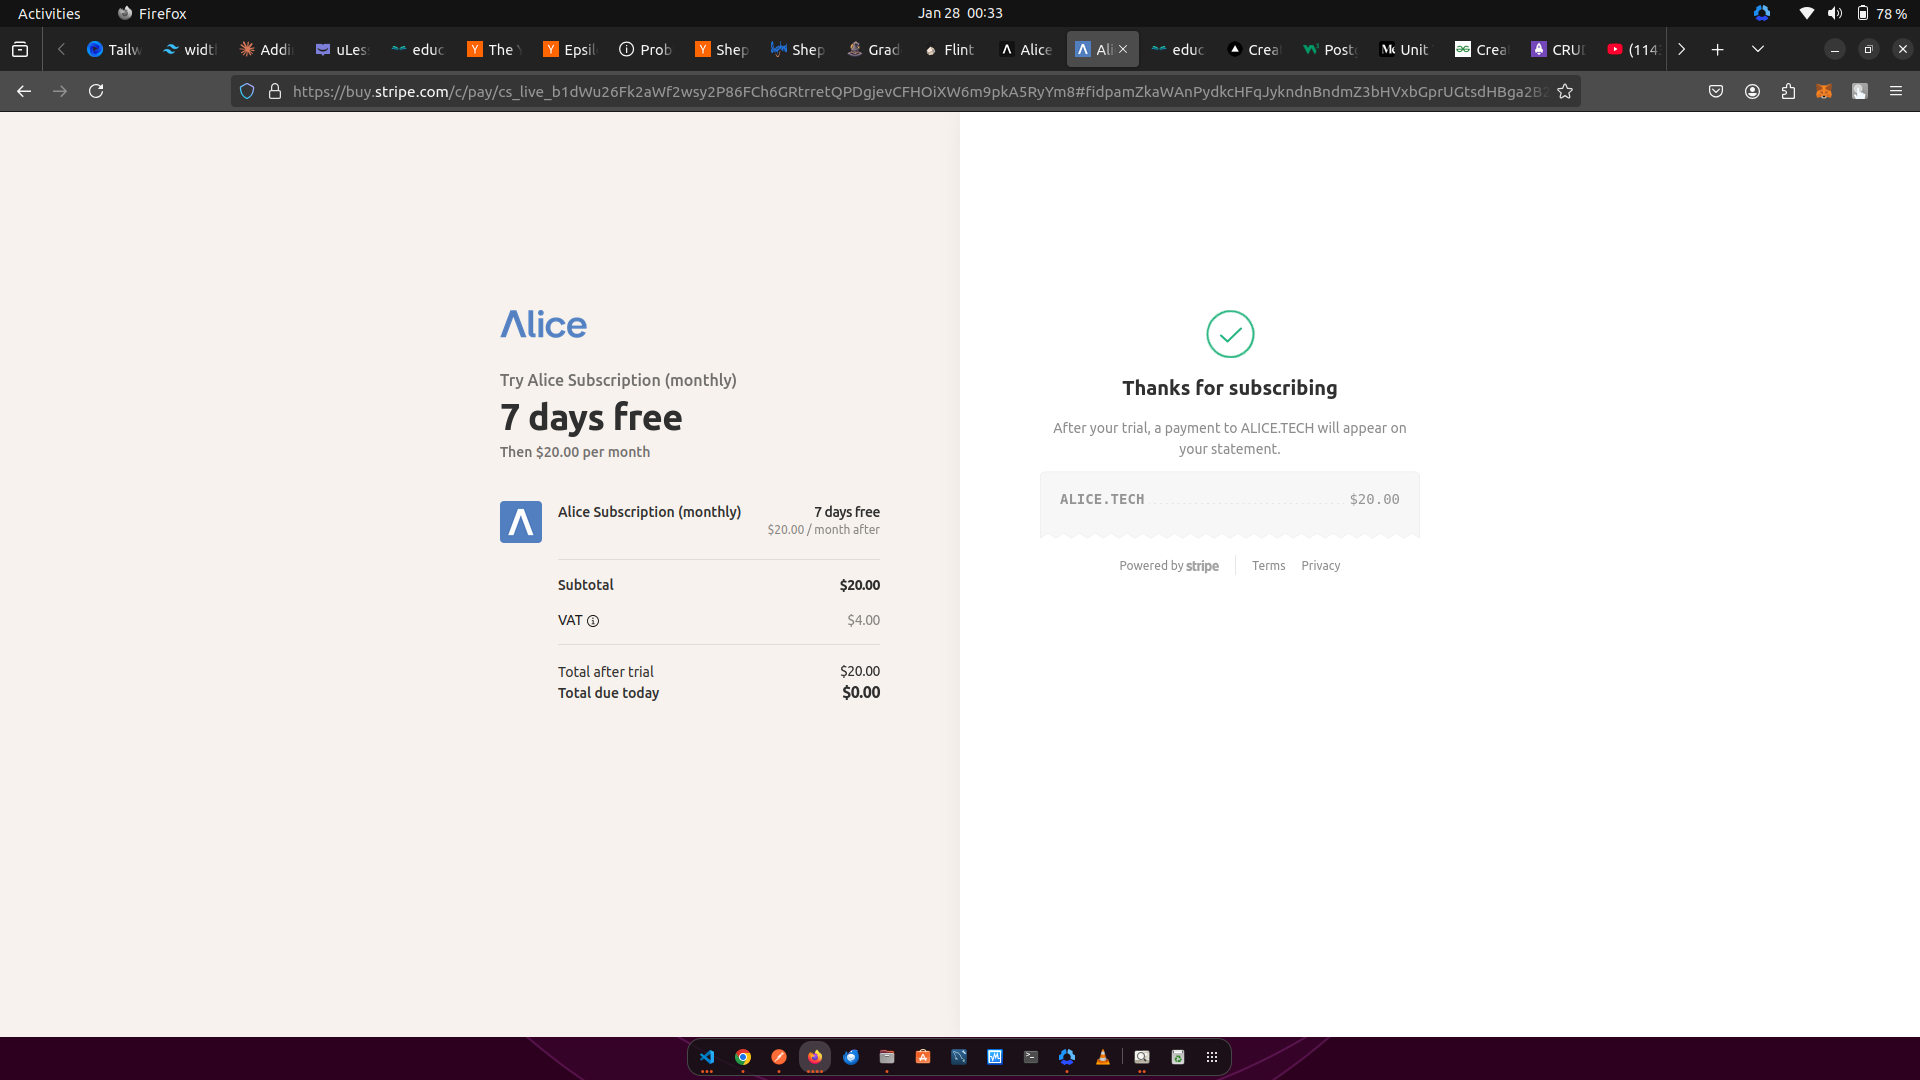Open the Save to Pocket icon
Image resolution: width=1920 pixels, height=1080 pixels.
click(1716, 91)
